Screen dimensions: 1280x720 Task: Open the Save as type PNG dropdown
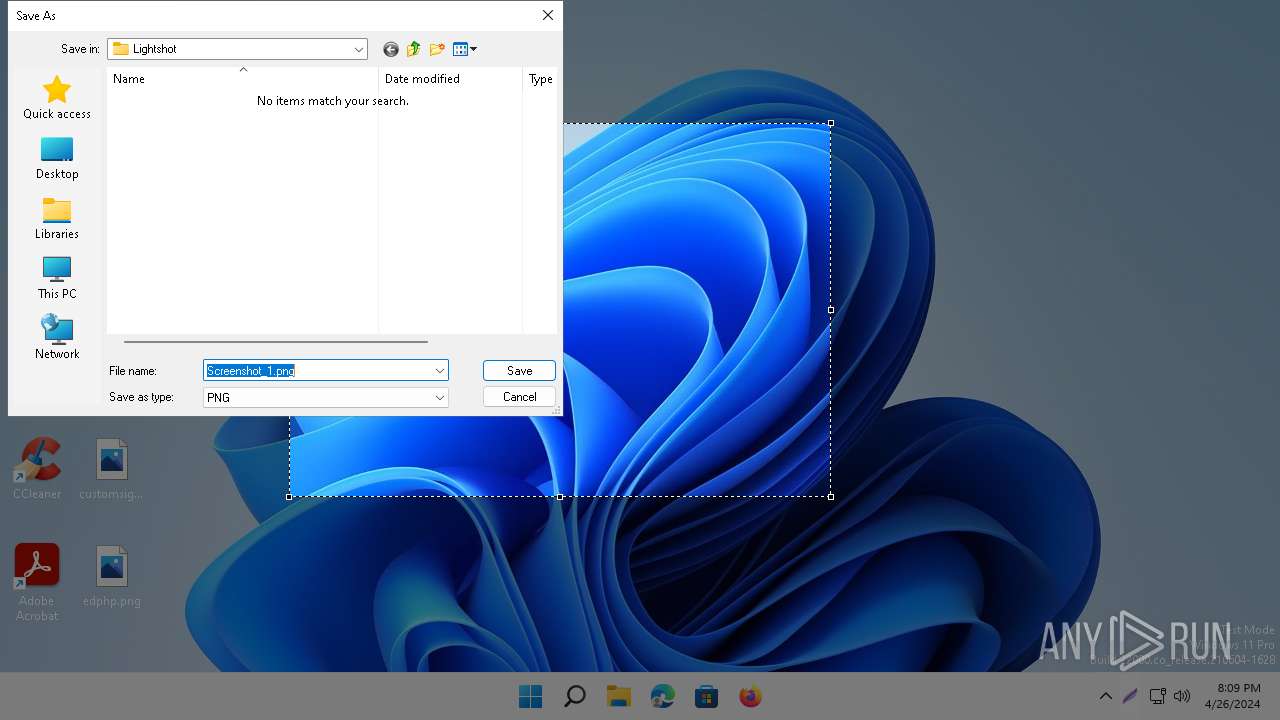coord(325,397)
